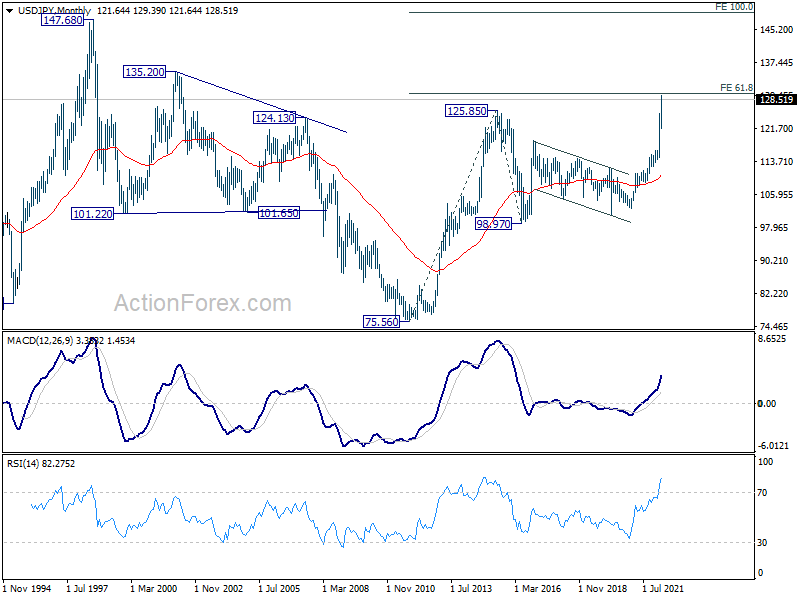
Task: Select the 147.680 price label
Action: (63, 20)
